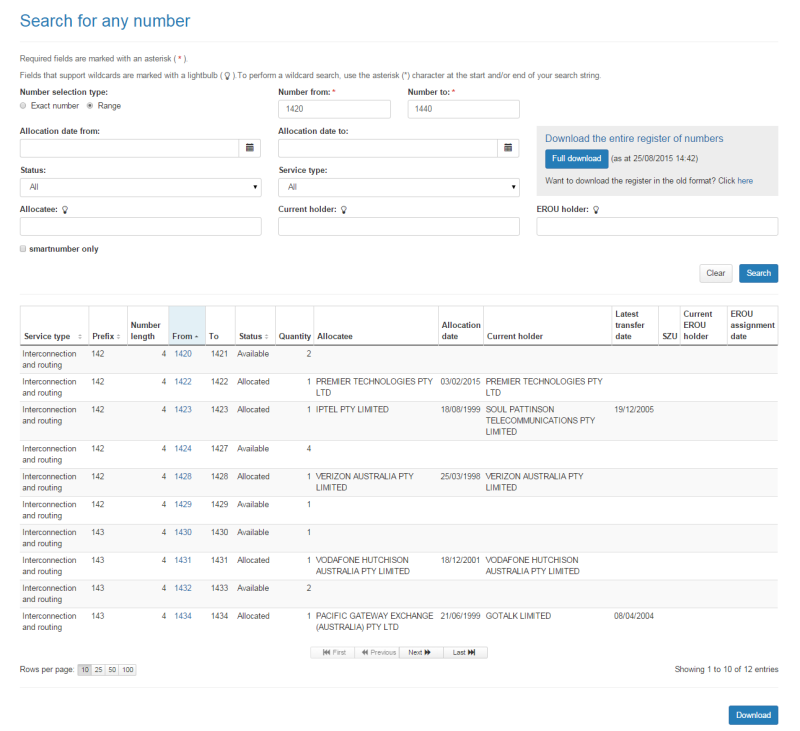The width and height of the screenshot is (800, 731).
Task: Click the Search button
Action: [x=759, y=273]
